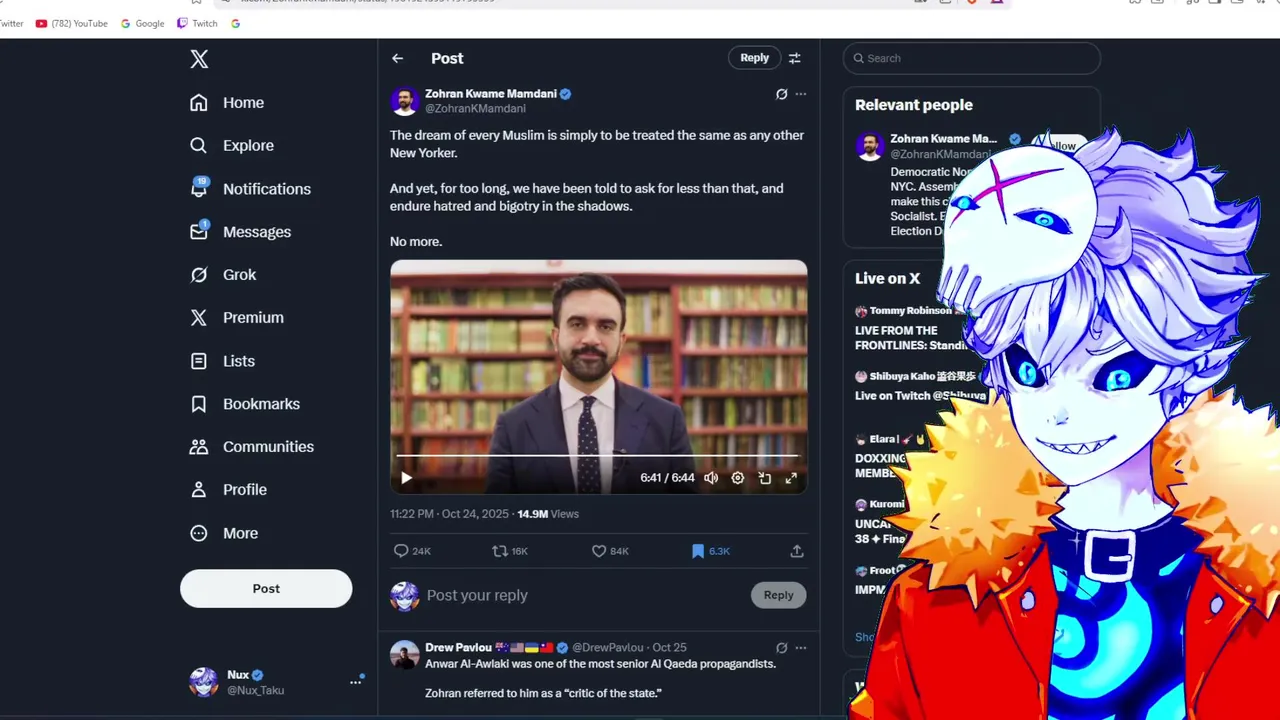The width and height of the screenshot is (1280, 720).
Task: Click the search magnifier icon
Action: [x=858, y=58]
